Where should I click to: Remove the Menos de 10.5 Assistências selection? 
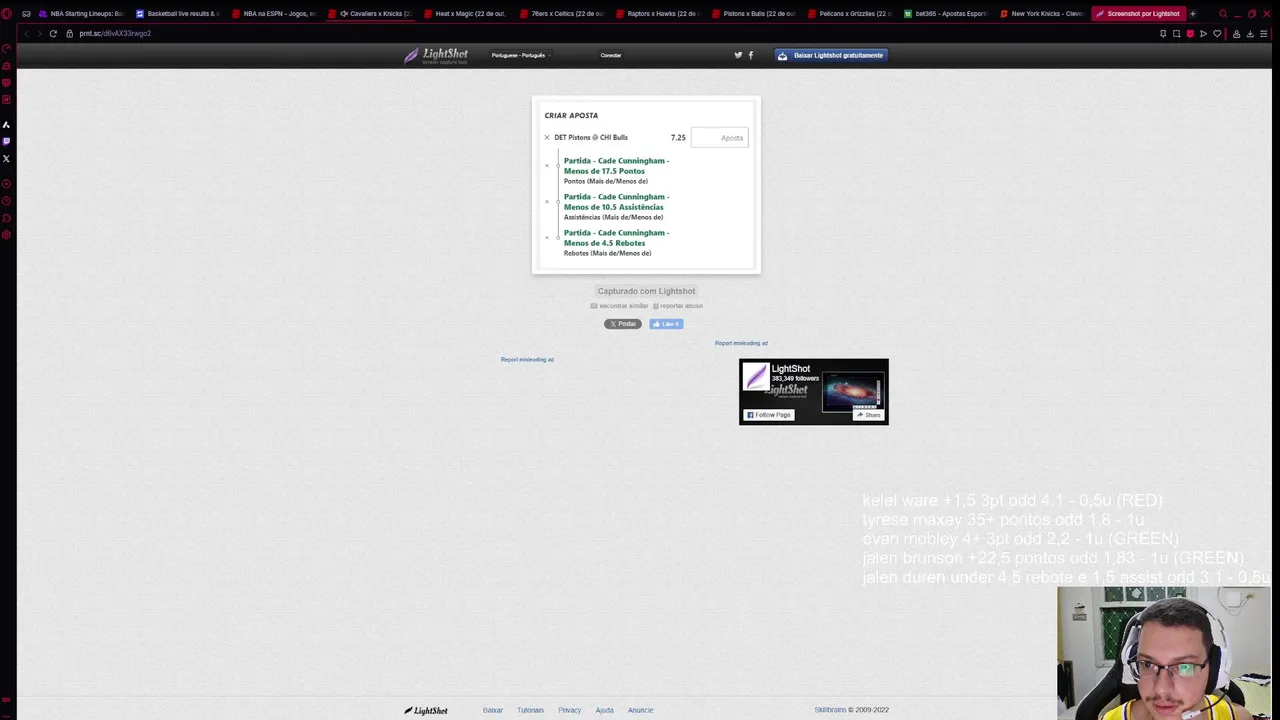pyautogui.click(x=547, y=201)
